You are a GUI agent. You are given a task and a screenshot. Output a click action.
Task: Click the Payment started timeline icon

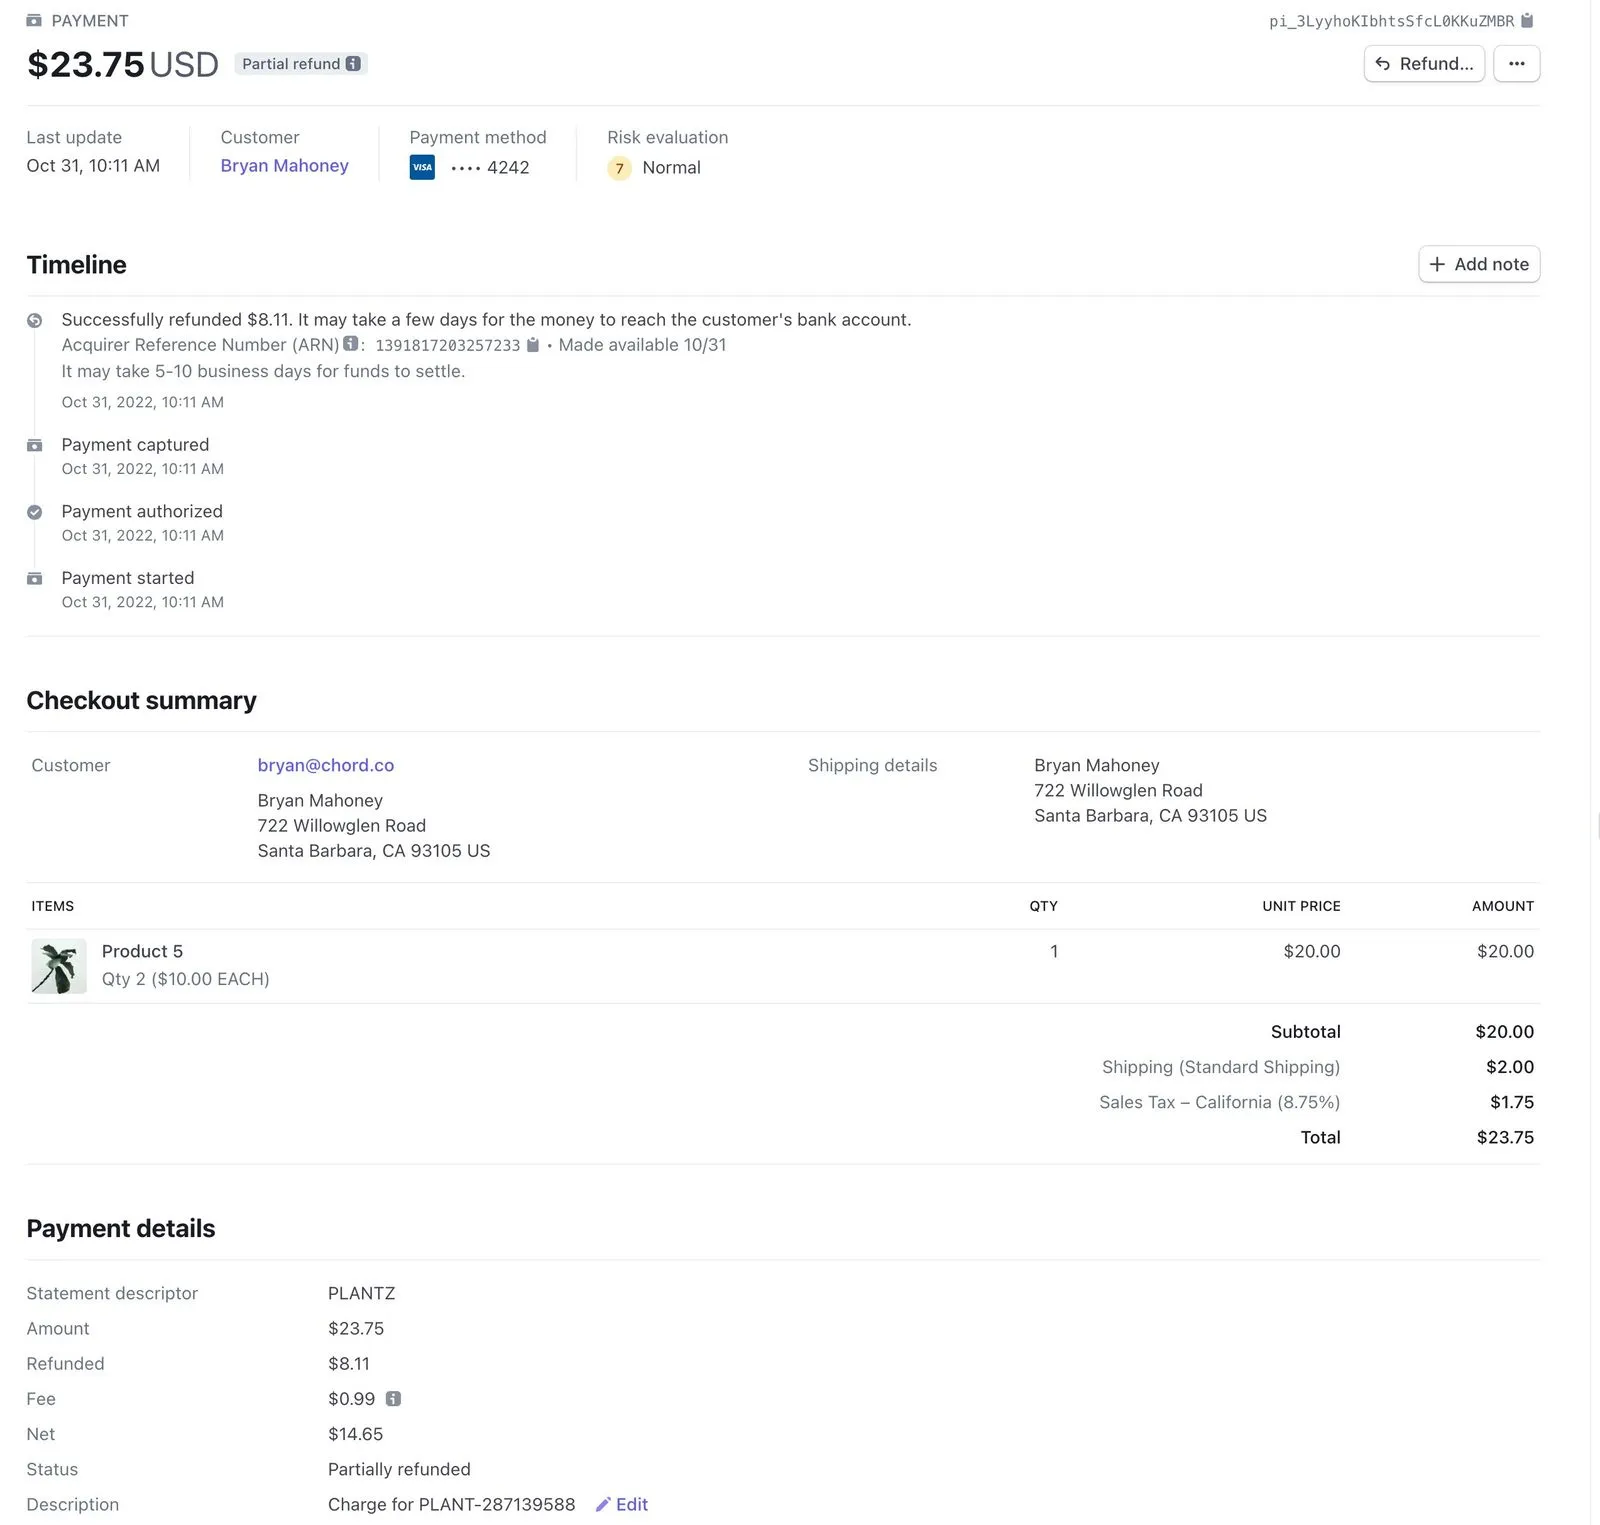click(x=35, y=578)
